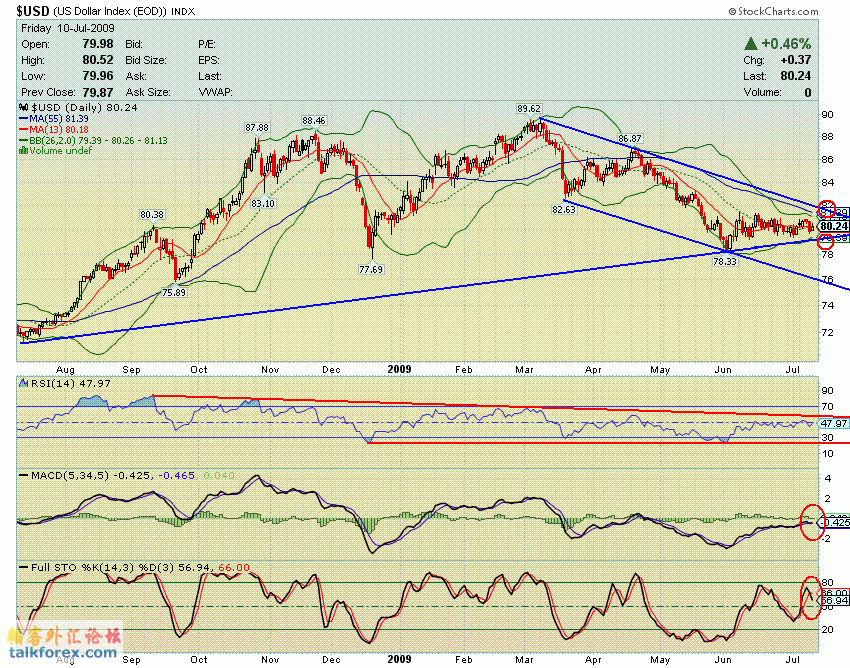Click bold '2009' under the price panel
Image resolution: width=850 pixels, height=668 pixels.
[400, 369]
